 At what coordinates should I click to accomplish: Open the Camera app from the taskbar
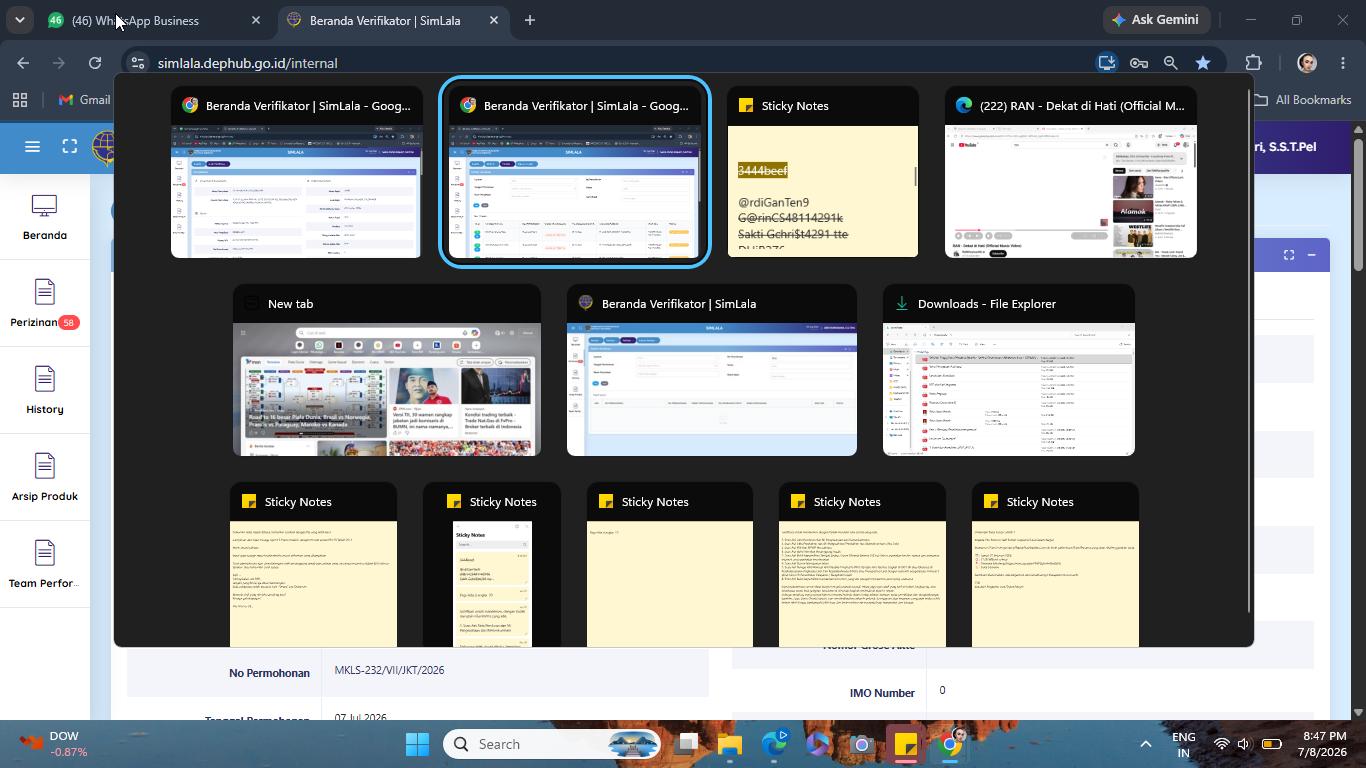tap(862, 744)
